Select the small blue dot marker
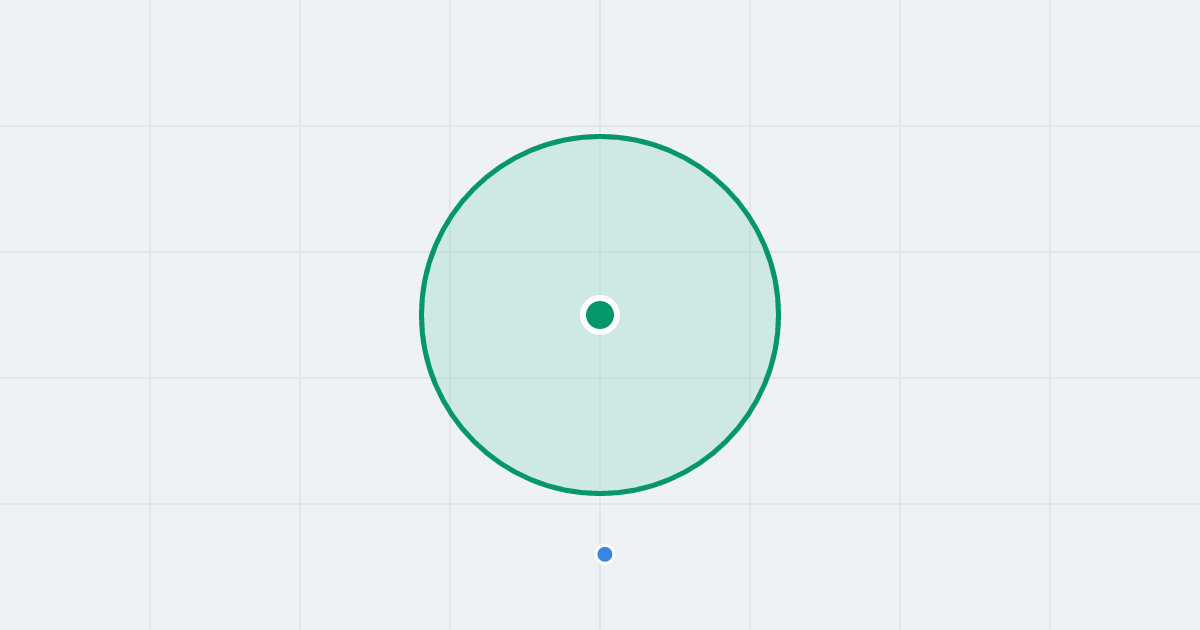The image size is (1200, 630). coord(605,554)
